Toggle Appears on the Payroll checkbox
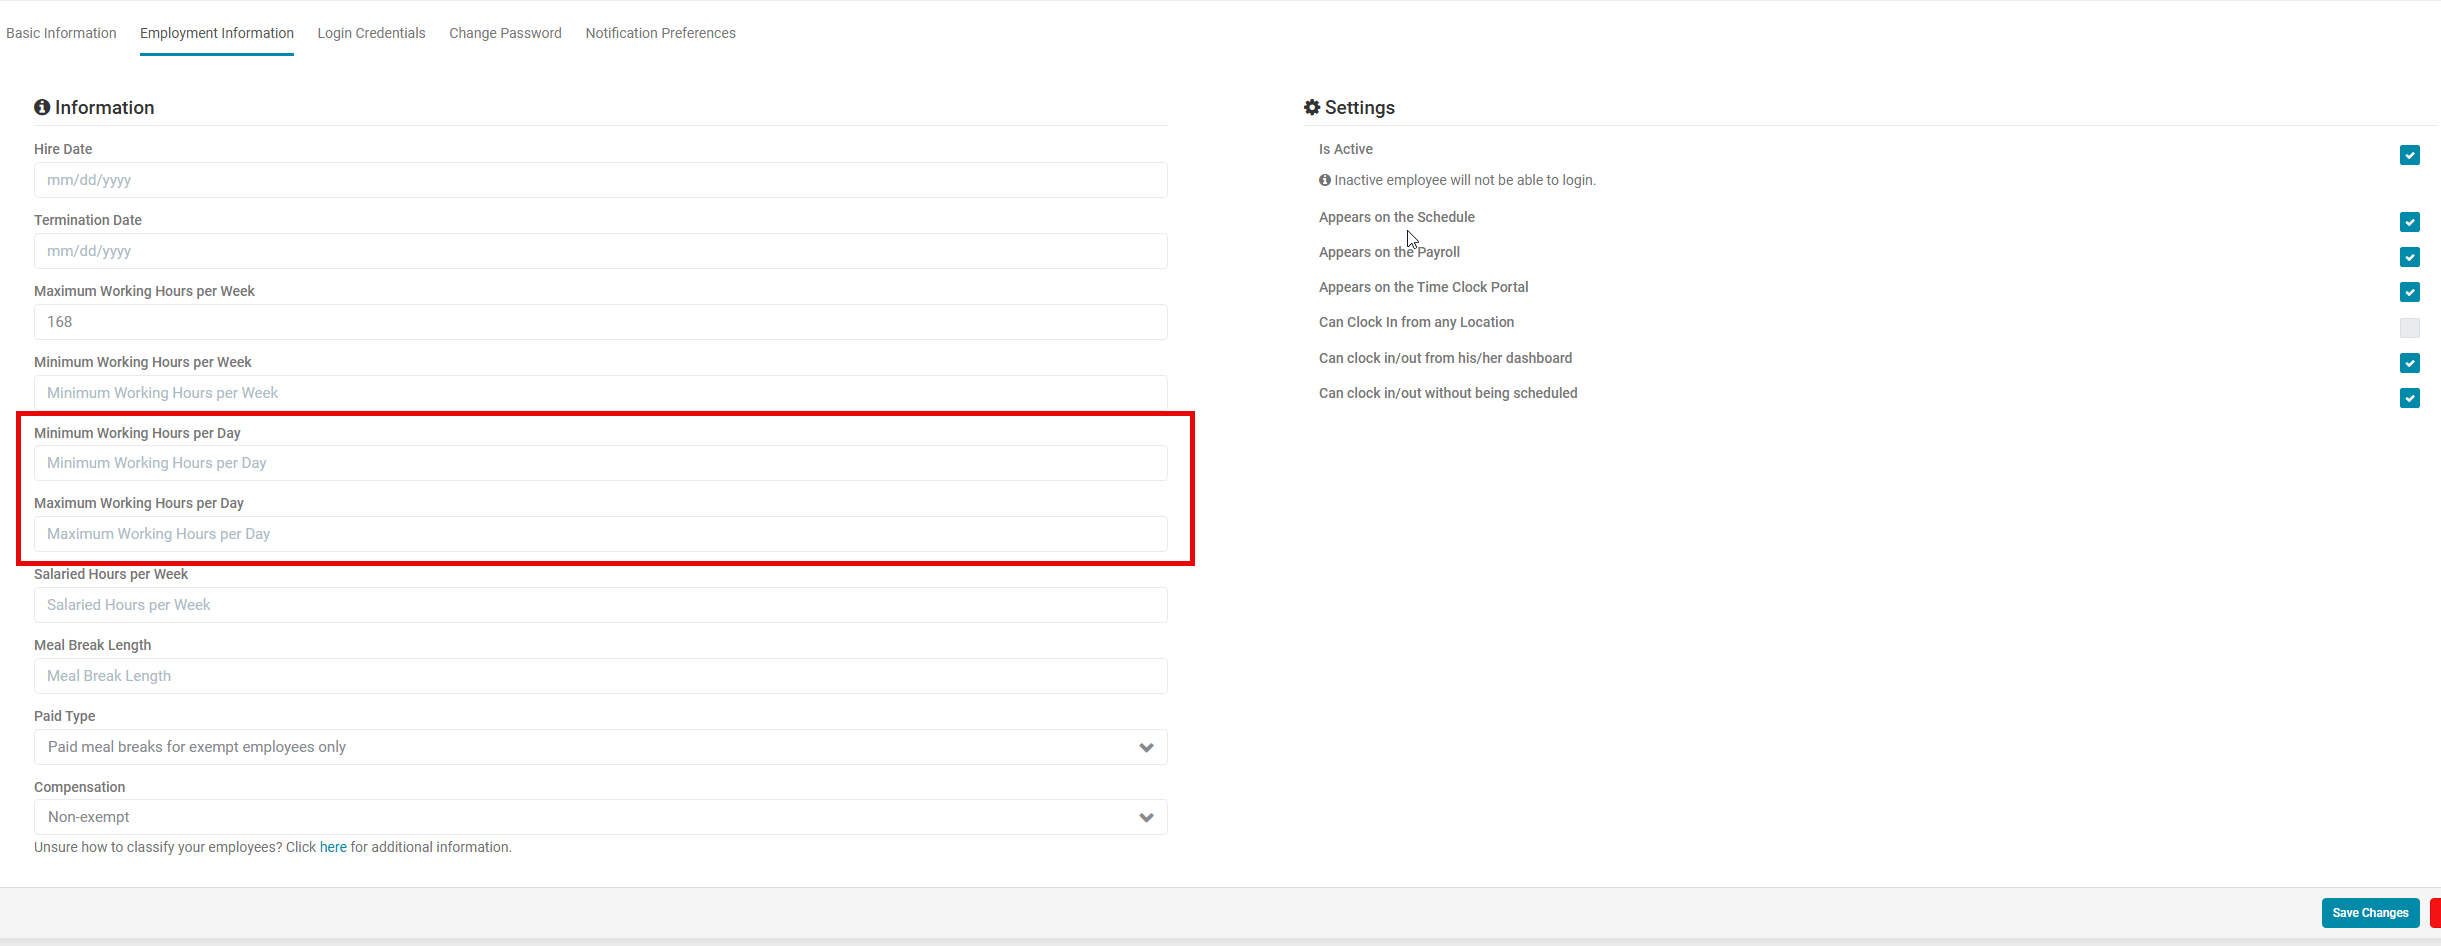 click(2409, 257)
